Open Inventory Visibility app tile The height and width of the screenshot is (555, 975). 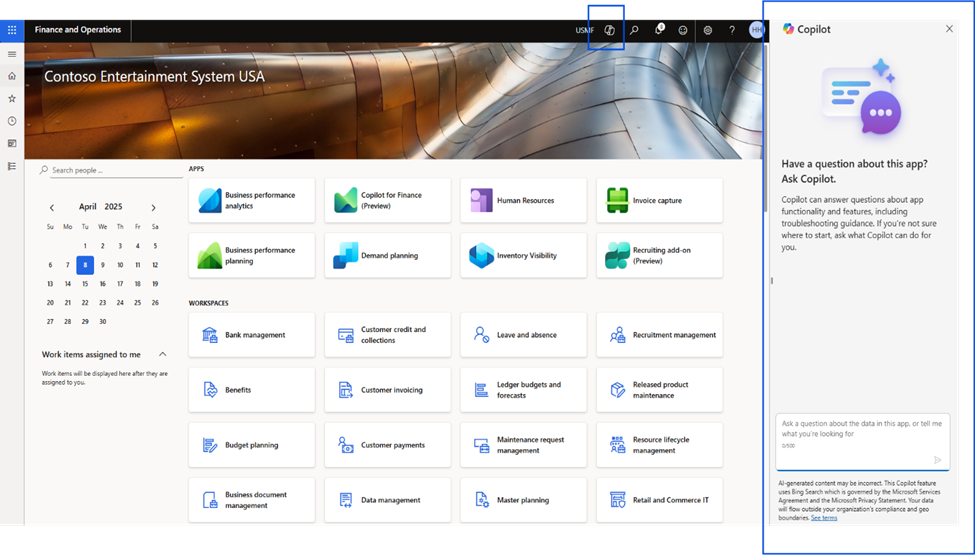524,255
